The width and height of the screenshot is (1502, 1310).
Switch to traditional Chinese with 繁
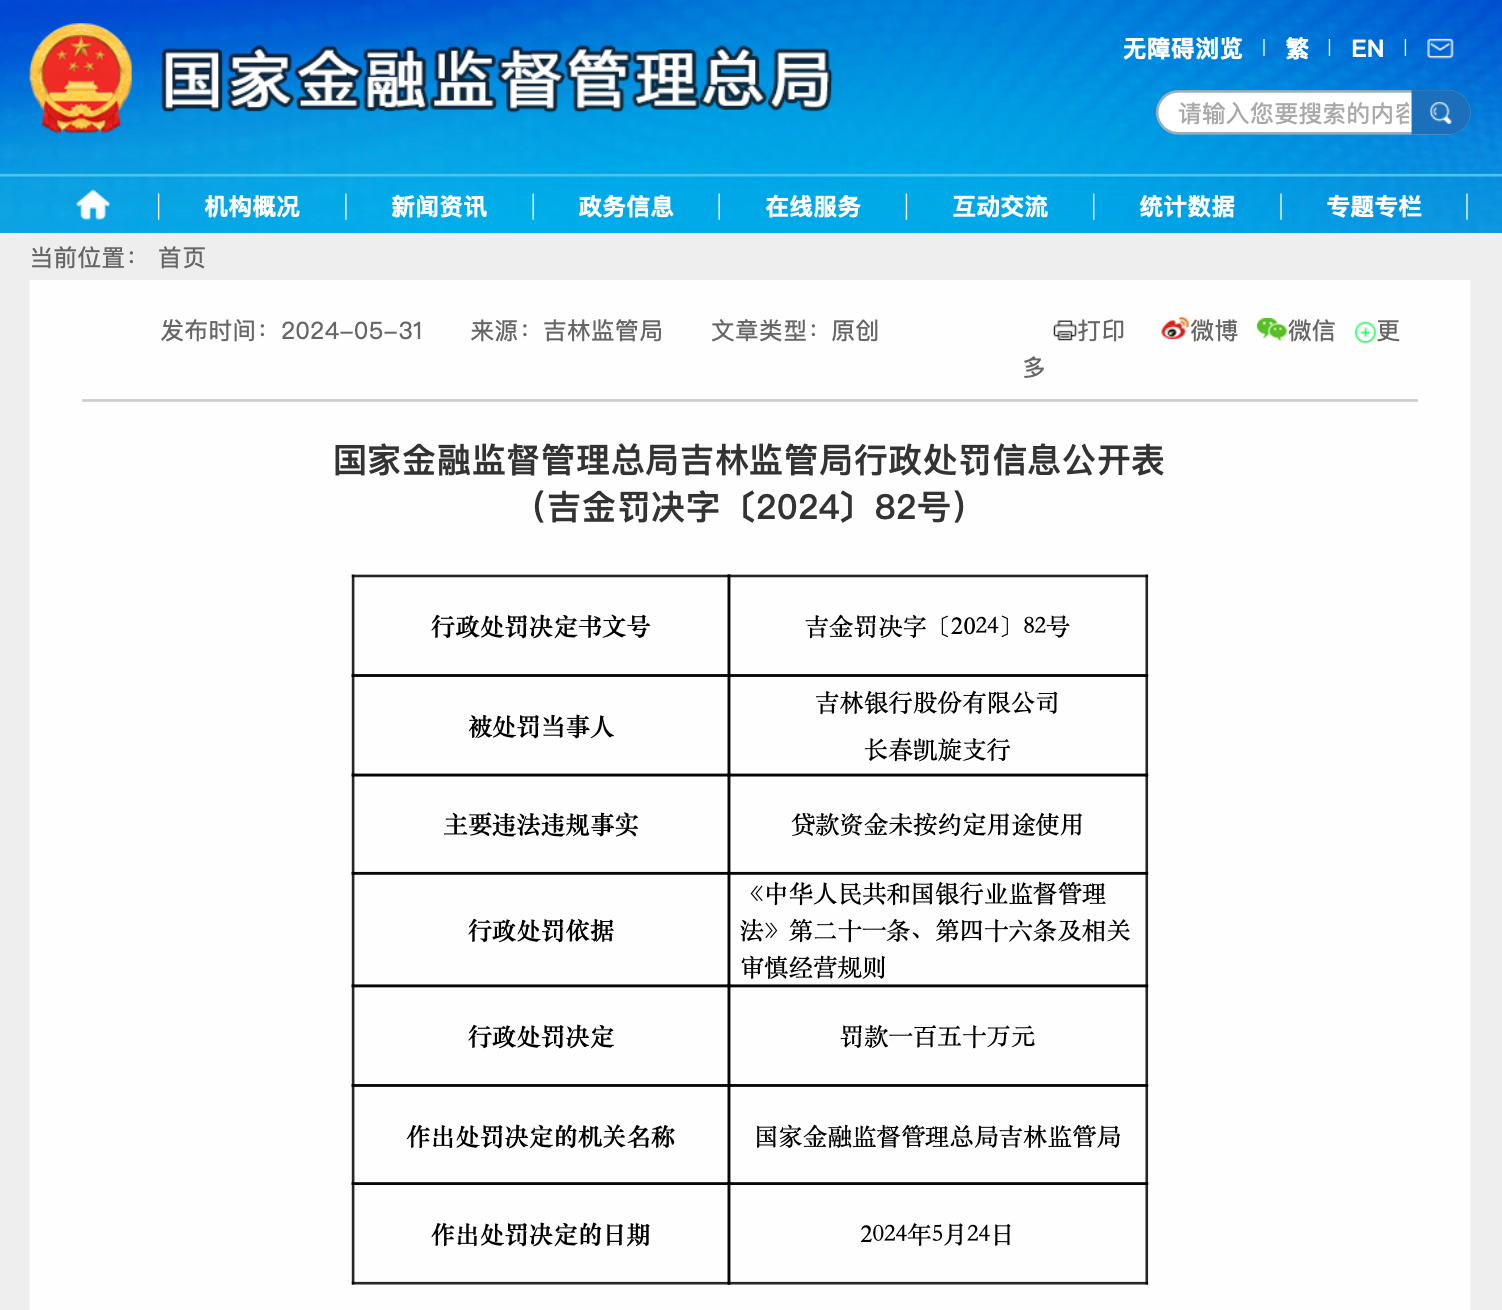1297,49
